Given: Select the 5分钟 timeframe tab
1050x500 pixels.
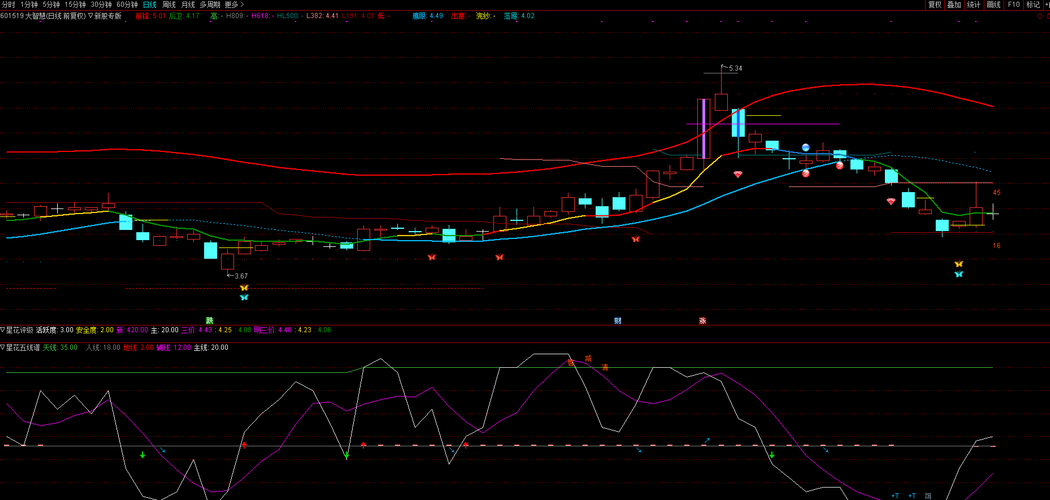Looking at the screenshot, I should pyautogui.click(x=51, y=4).
